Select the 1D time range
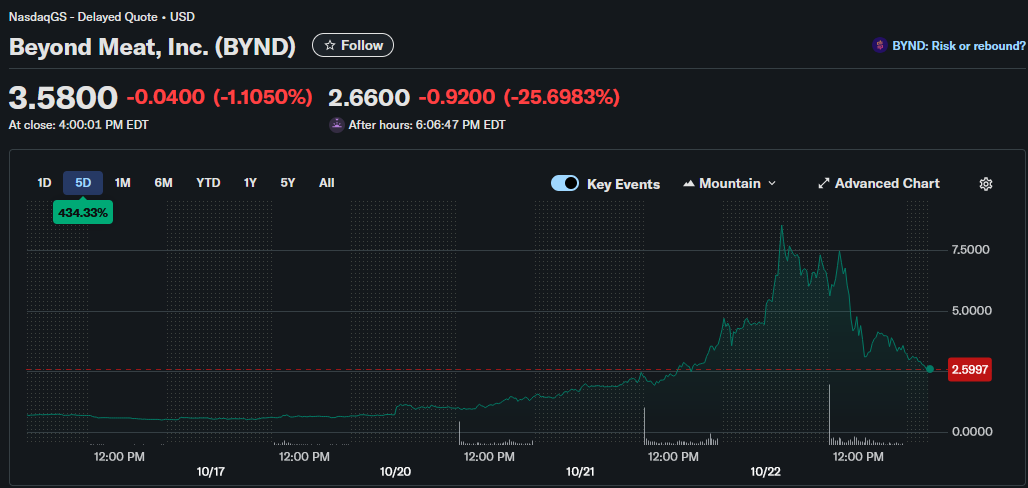Image resolution: width=1028 pixels, height=488 pixels. (x=44, y=183)
